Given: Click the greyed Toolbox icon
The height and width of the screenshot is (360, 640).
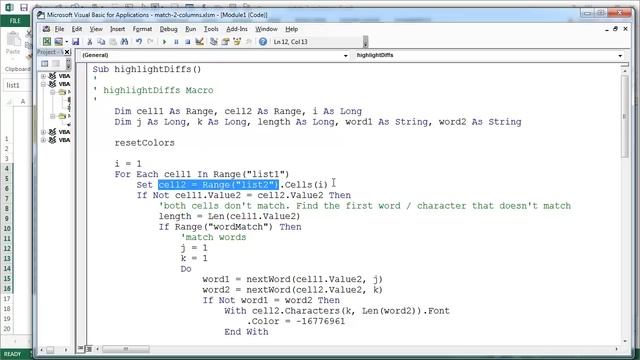Looking at the screenshot, I should [x=248, y=42].
